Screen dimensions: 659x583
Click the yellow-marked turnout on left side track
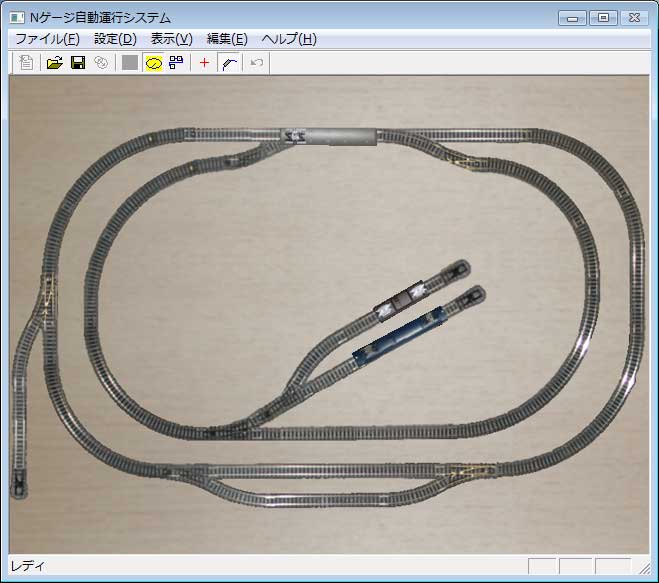47,296
